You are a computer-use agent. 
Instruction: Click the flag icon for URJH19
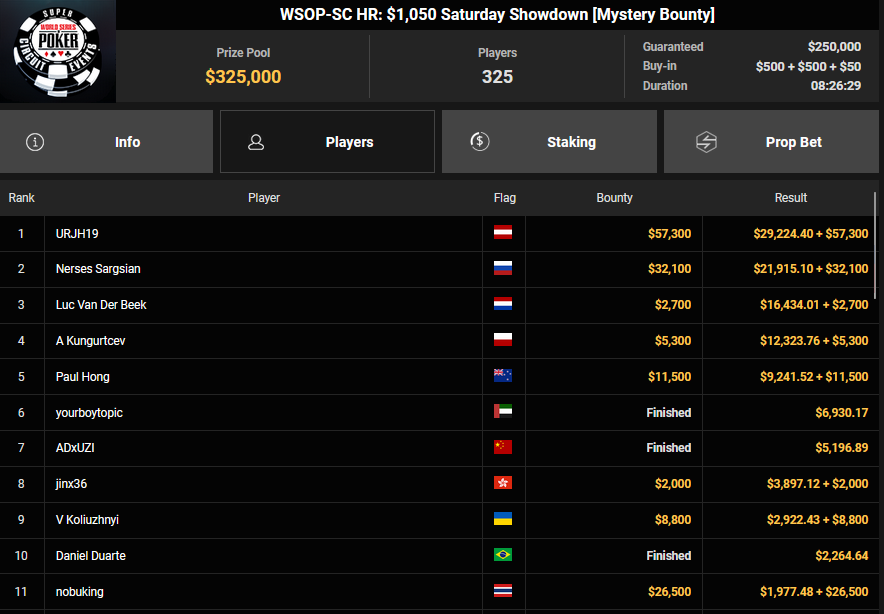503,233
